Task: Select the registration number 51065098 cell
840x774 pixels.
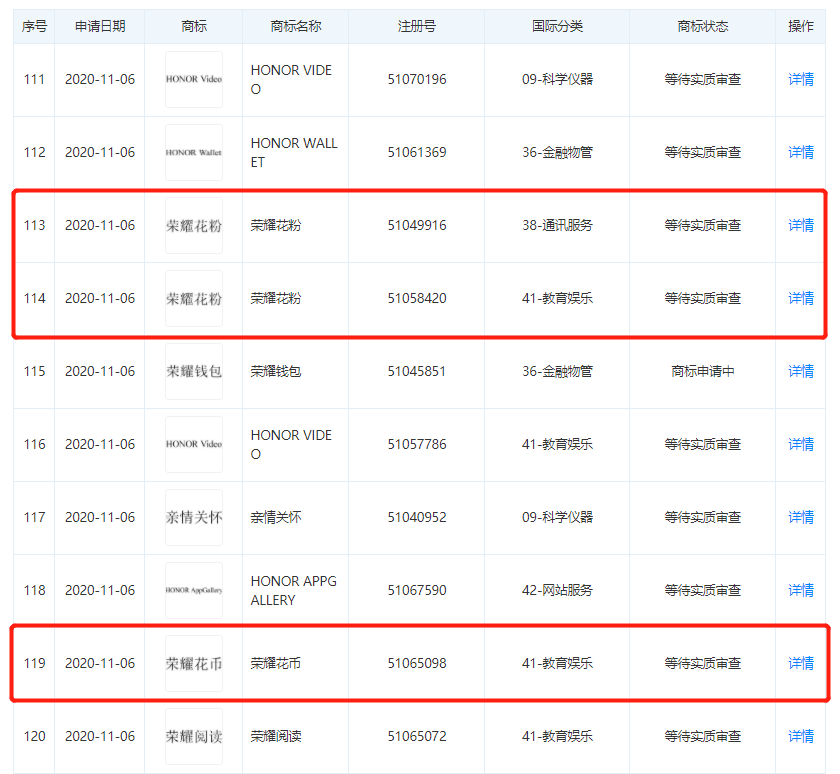Action: pos(417,664)
